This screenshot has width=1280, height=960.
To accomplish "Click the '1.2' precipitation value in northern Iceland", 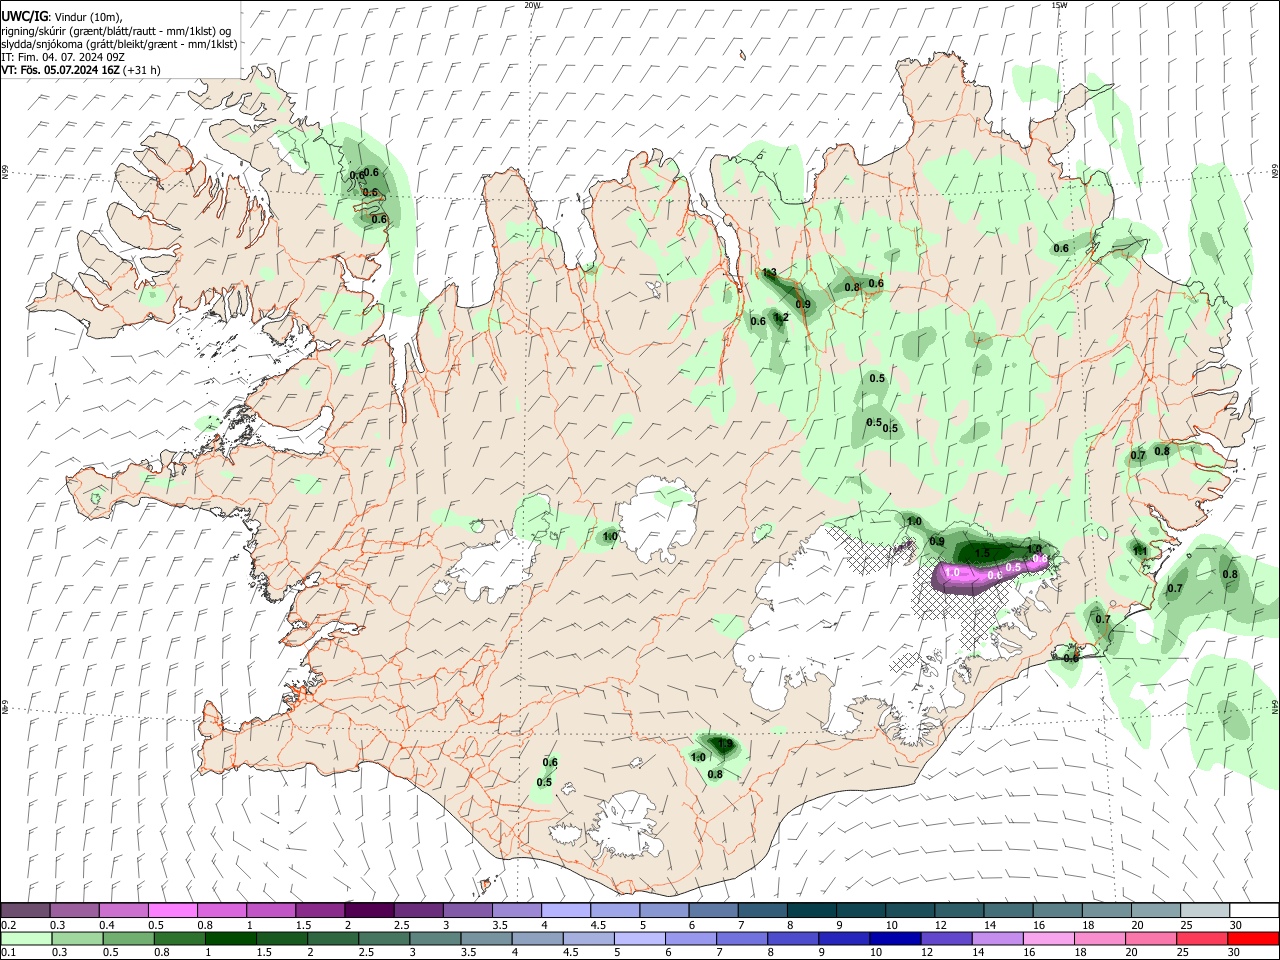I will 782,317.
